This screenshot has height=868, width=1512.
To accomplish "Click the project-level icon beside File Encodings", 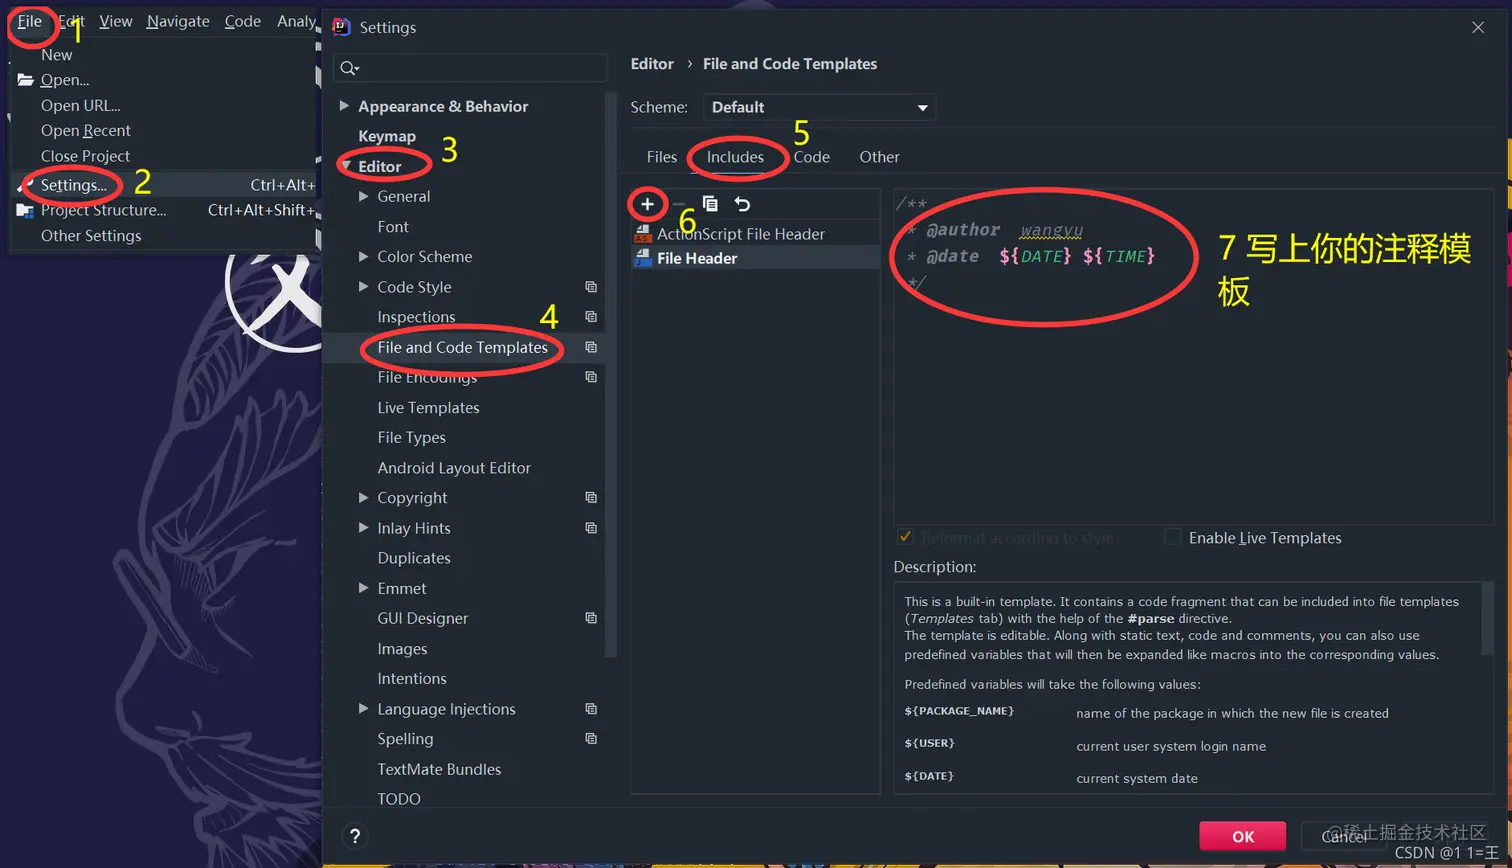I will tap(591, 377).
